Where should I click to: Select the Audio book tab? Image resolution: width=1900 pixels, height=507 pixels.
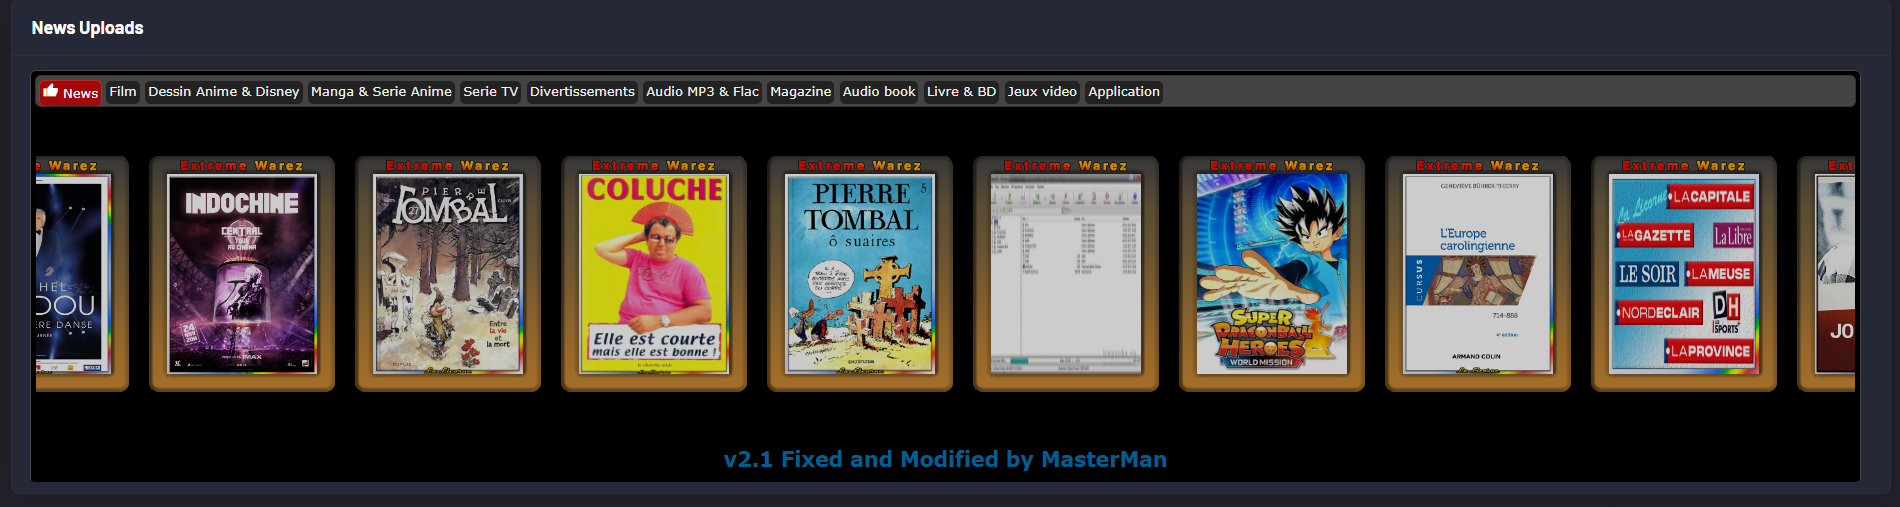879,92
